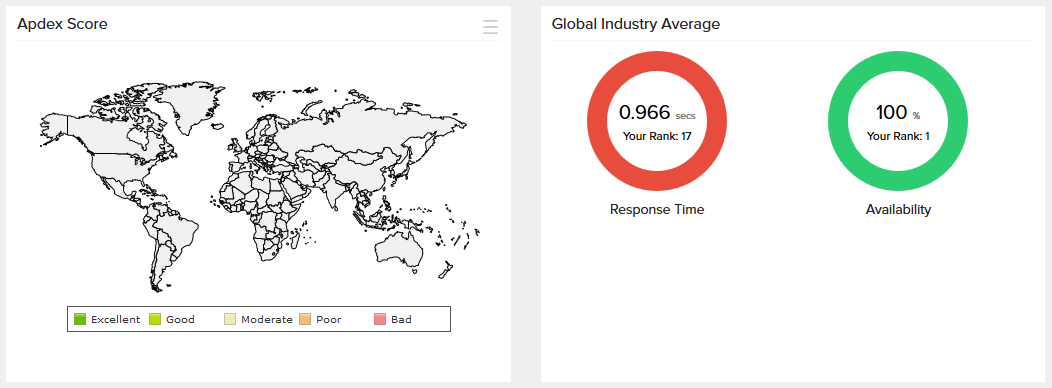Toggle the Moderate legend swatch

pyautogui.click(x=230, y=320)
